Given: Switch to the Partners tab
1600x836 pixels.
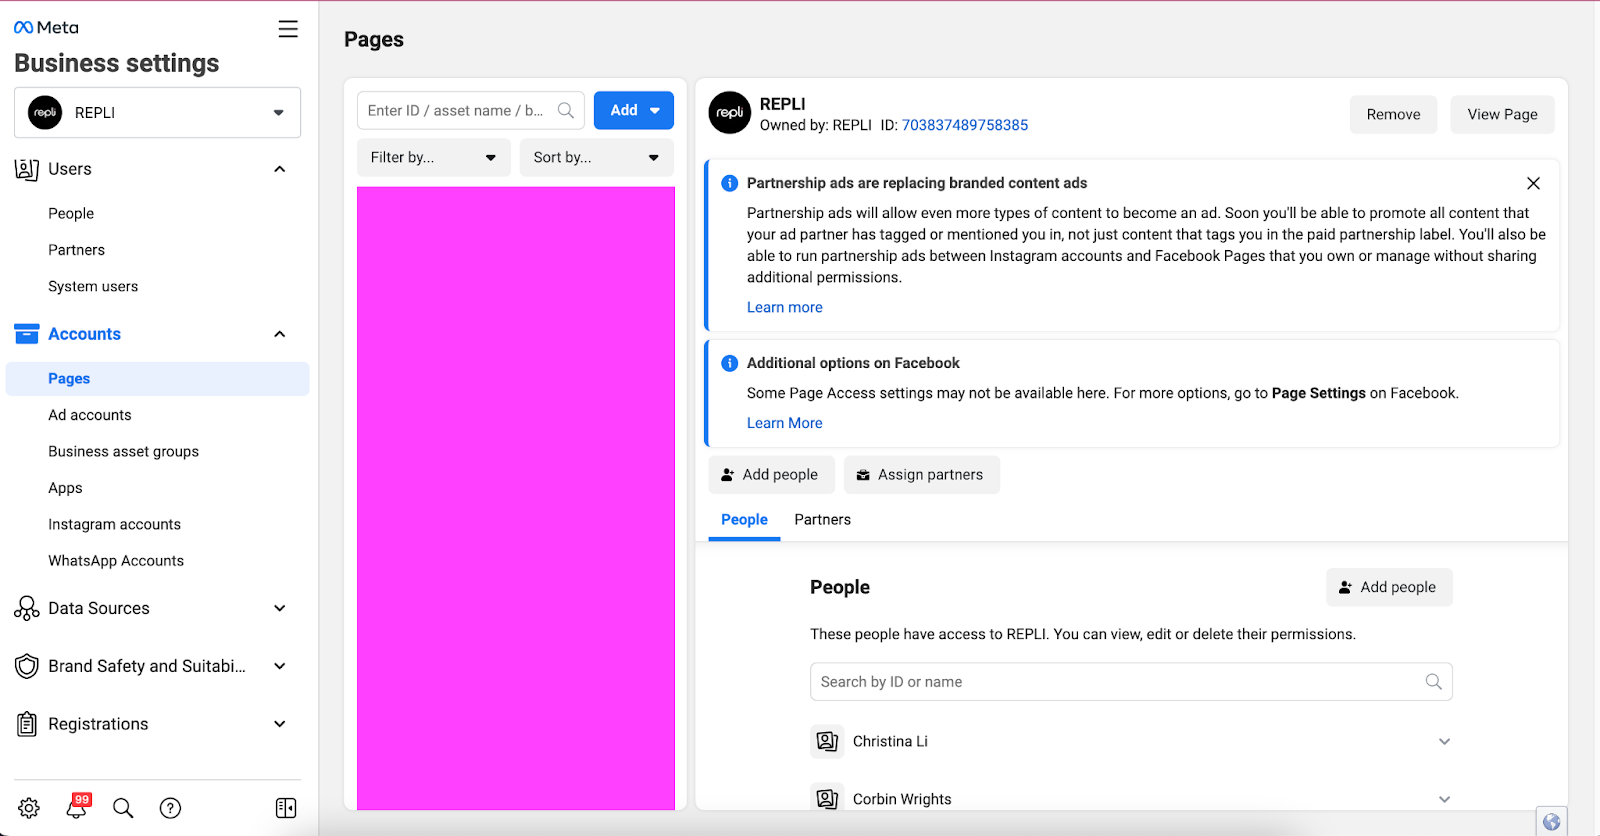Looking at the screenshot, I should point(822,520).
